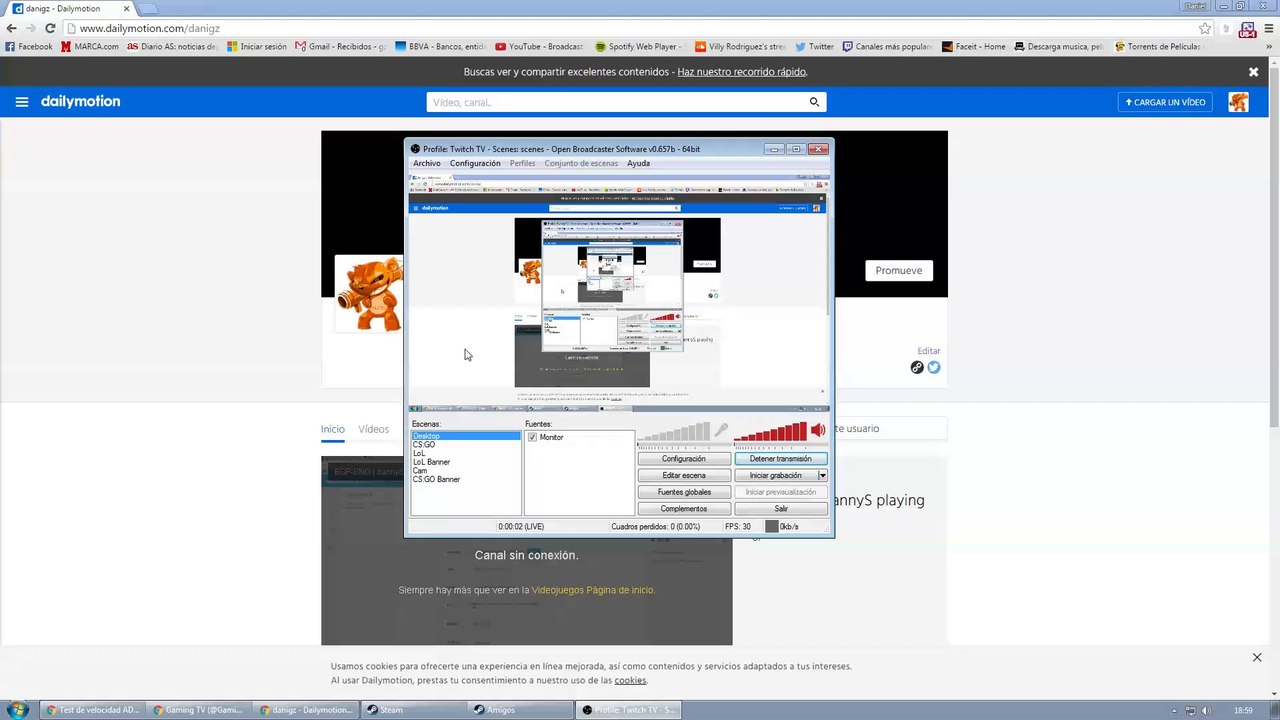The width and height of the screenshot is (1280, 720).
Task: Click the Dailymotion logo
Action: point(80,102)
